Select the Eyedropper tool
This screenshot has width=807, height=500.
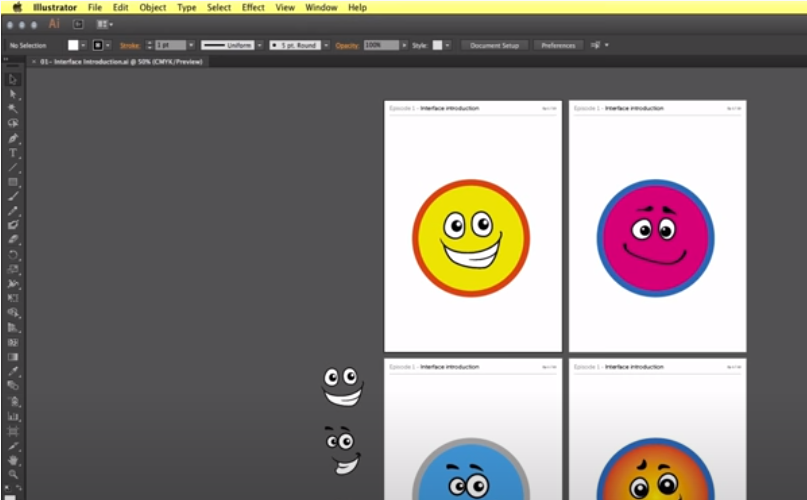tap(13, 371)
